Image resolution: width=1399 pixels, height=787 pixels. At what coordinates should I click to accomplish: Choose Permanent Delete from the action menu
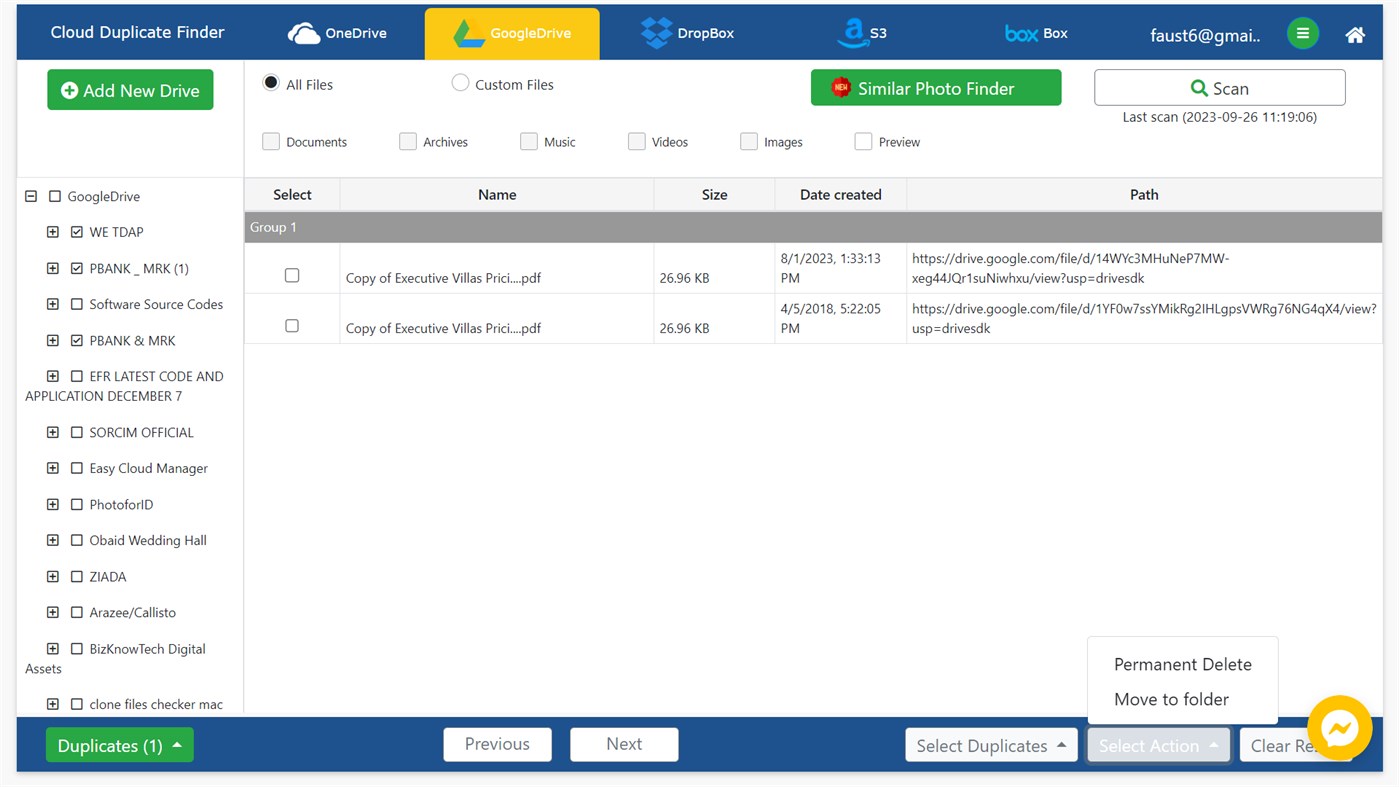(x=1183, y=663)
